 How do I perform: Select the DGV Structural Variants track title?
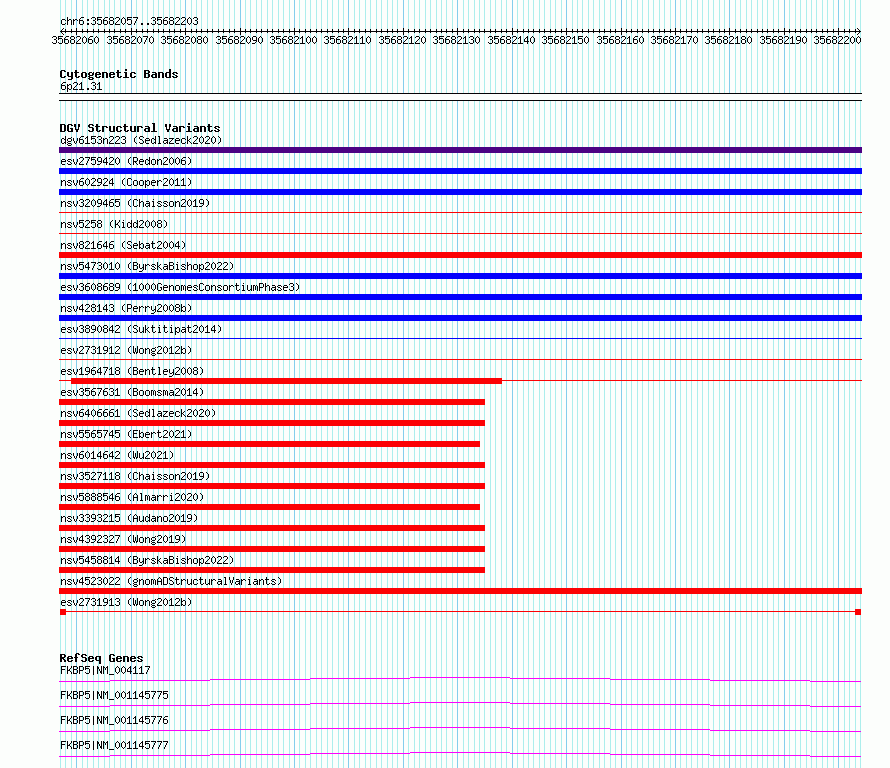point(140,128)
